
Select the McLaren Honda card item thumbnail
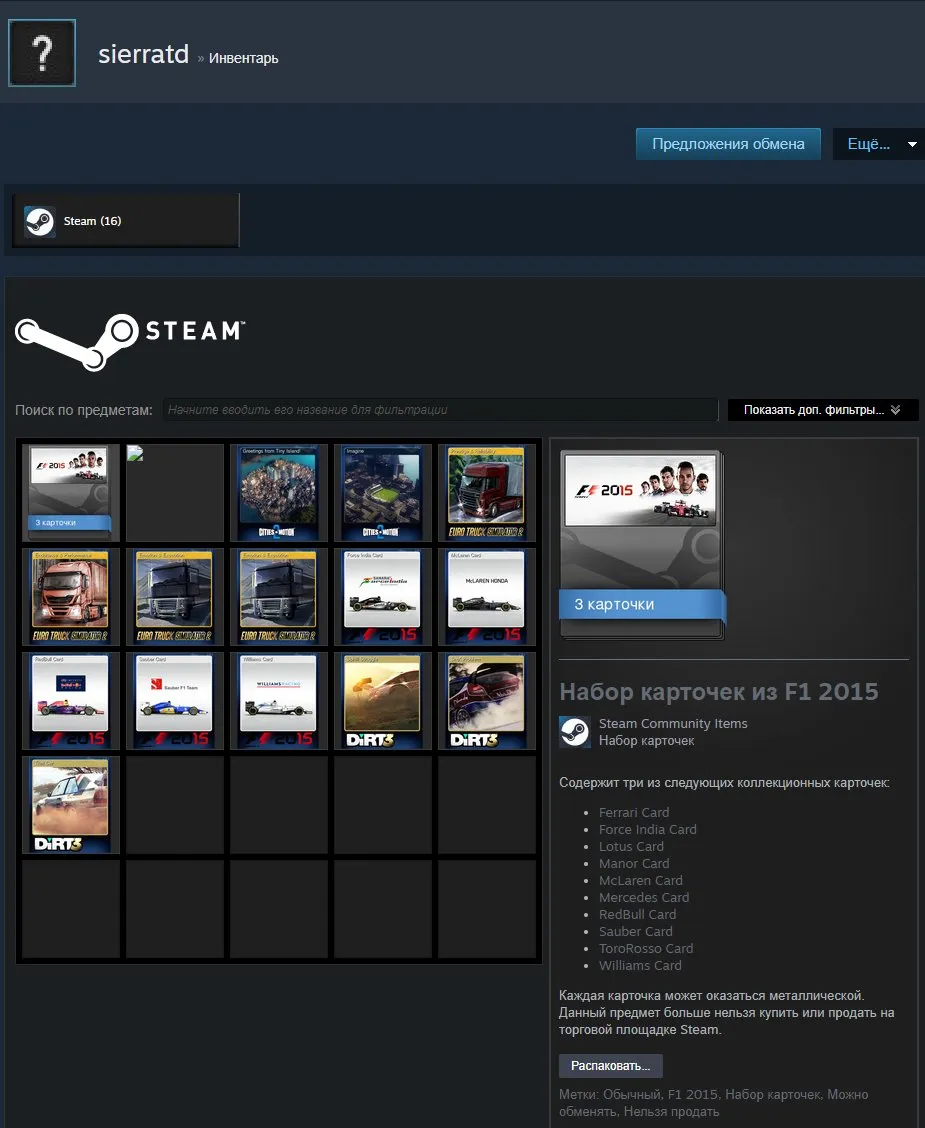(487, 597)
